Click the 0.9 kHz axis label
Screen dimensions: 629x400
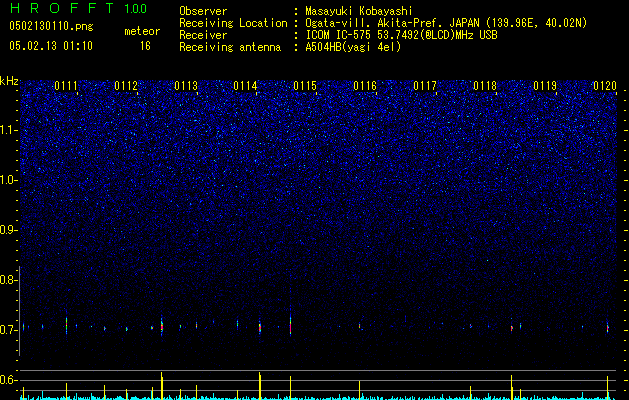pyautogui.click(x=9, y=230)
